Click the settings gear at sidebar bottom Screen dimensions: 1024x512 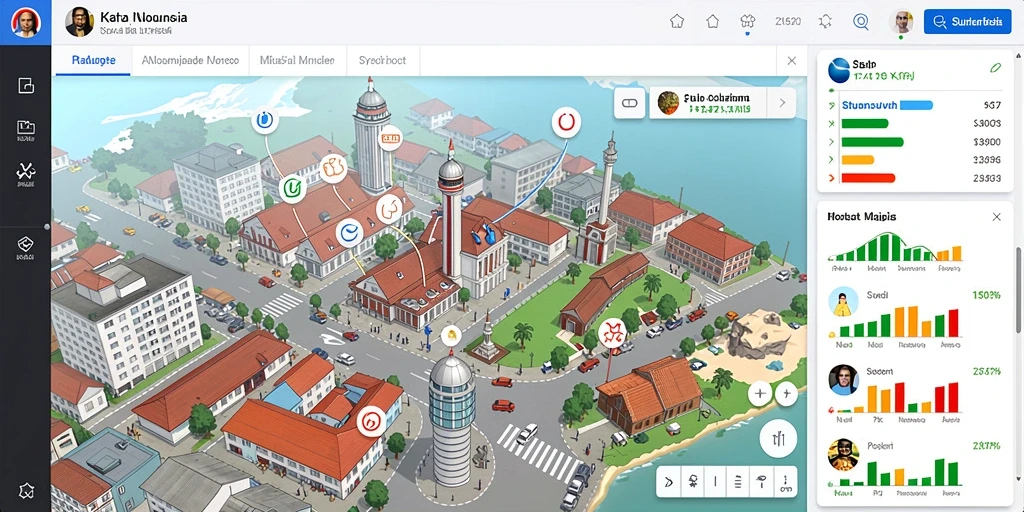[x=25, y=490]
